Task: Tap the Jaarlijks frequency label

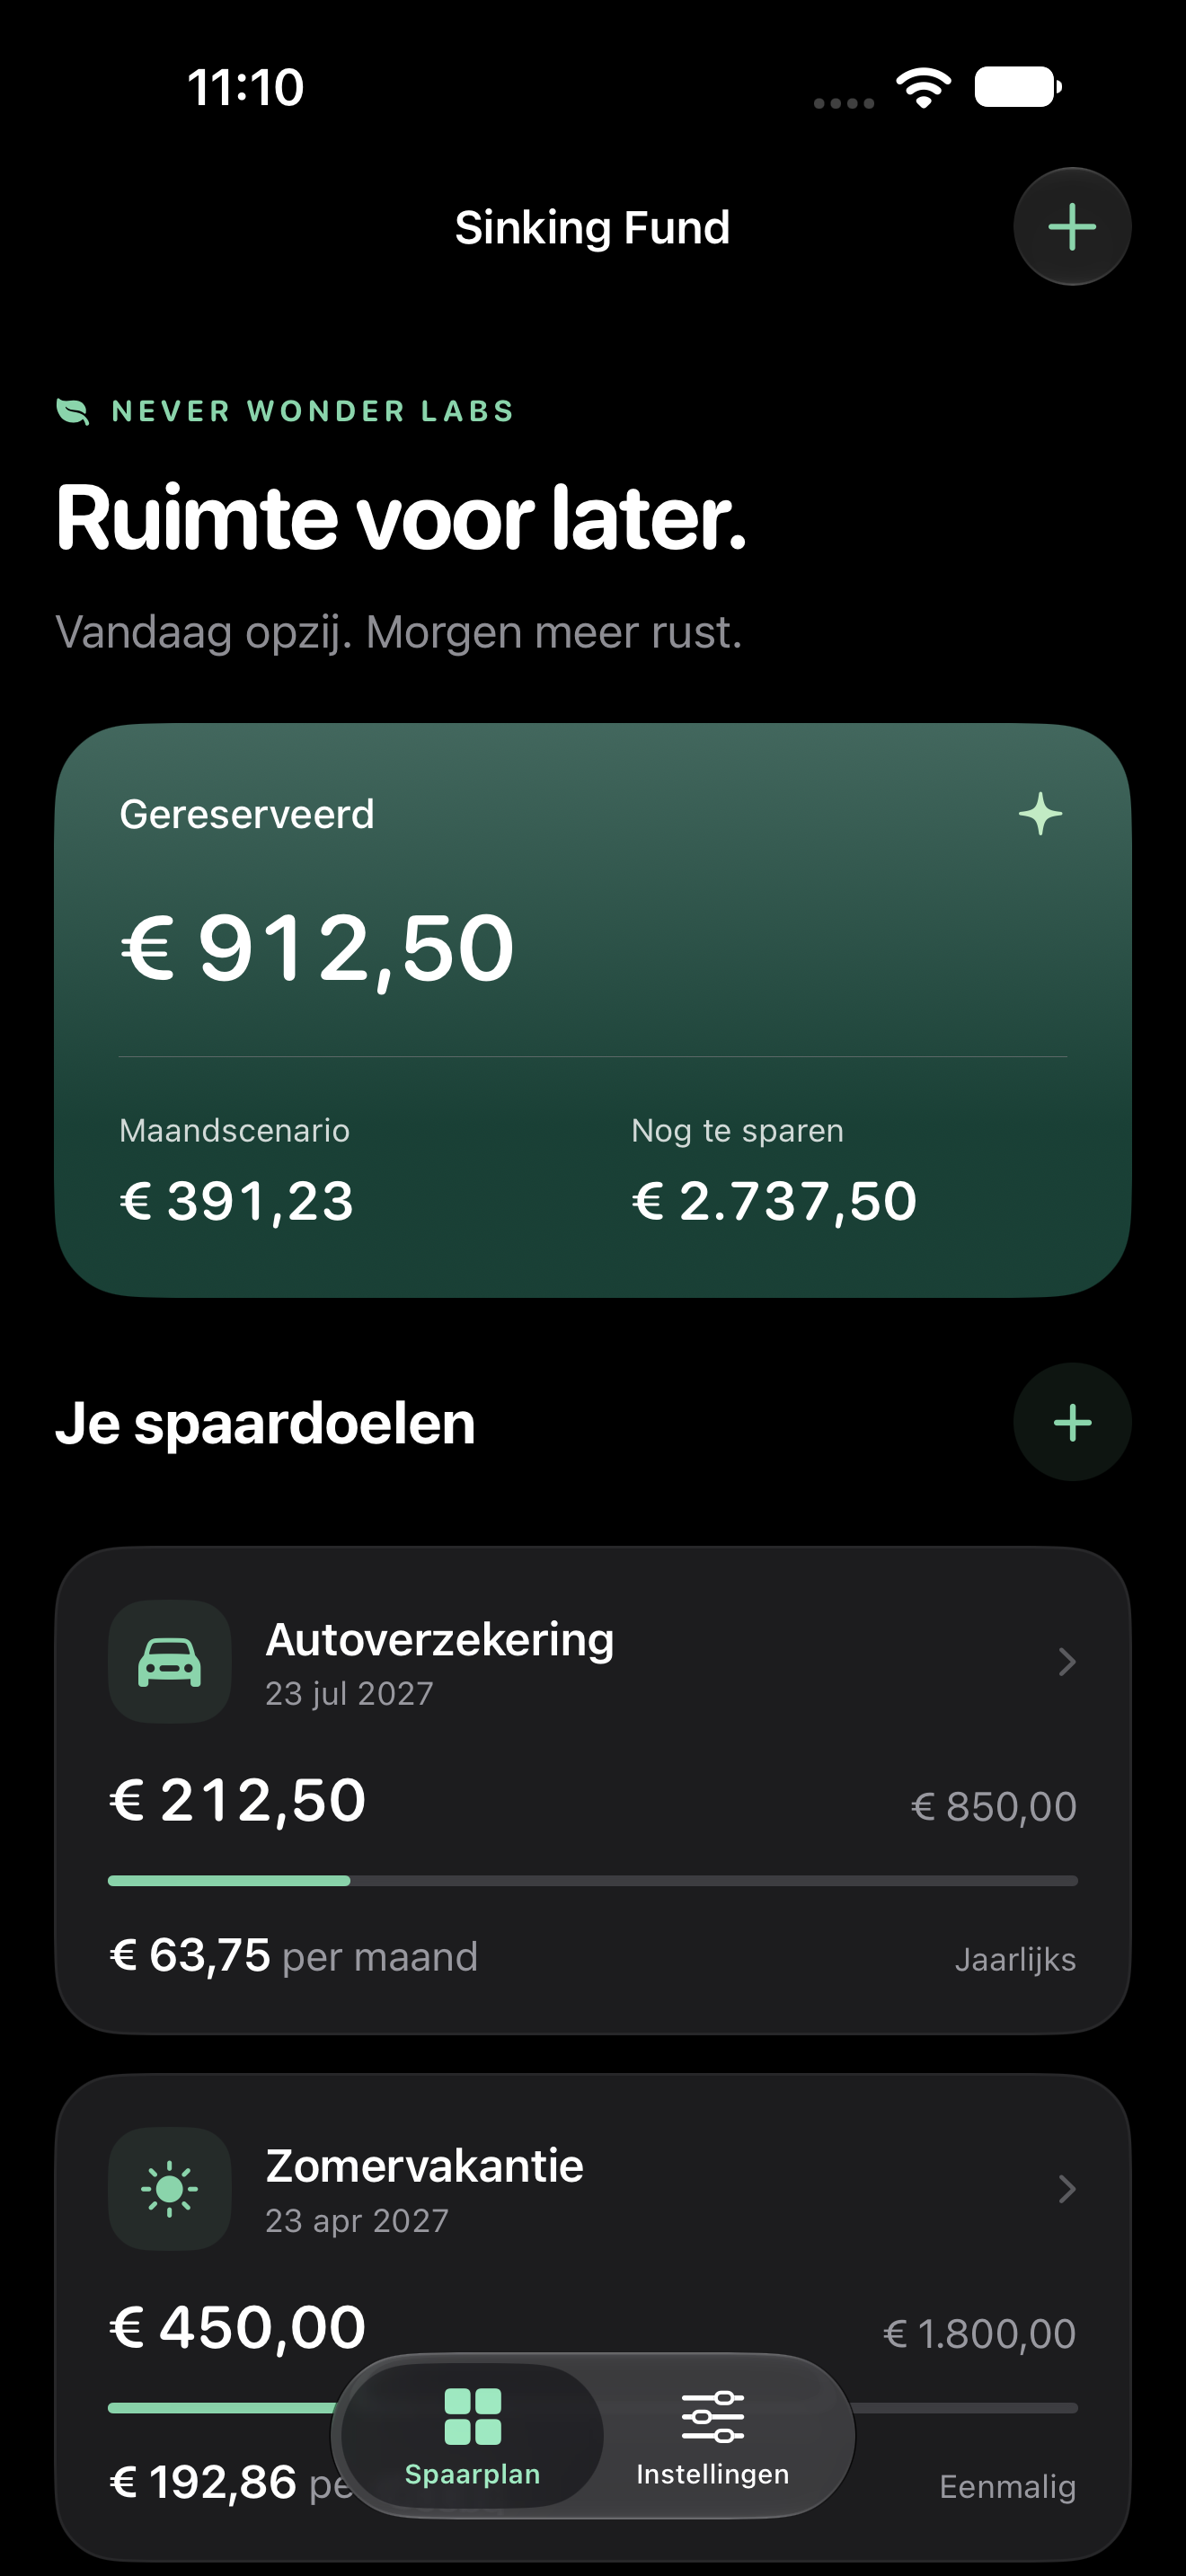Action: click(1015, 1959)
